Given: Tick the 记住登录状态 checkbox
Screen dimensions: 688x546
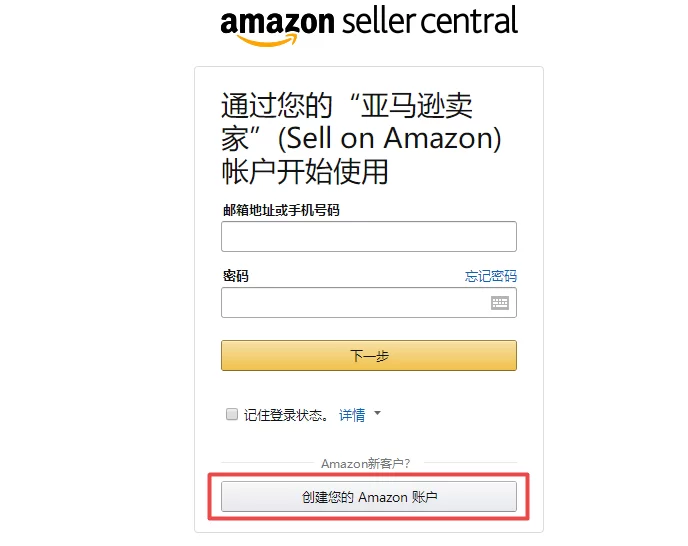Looking at the screenshot, I should coord(232,414).
